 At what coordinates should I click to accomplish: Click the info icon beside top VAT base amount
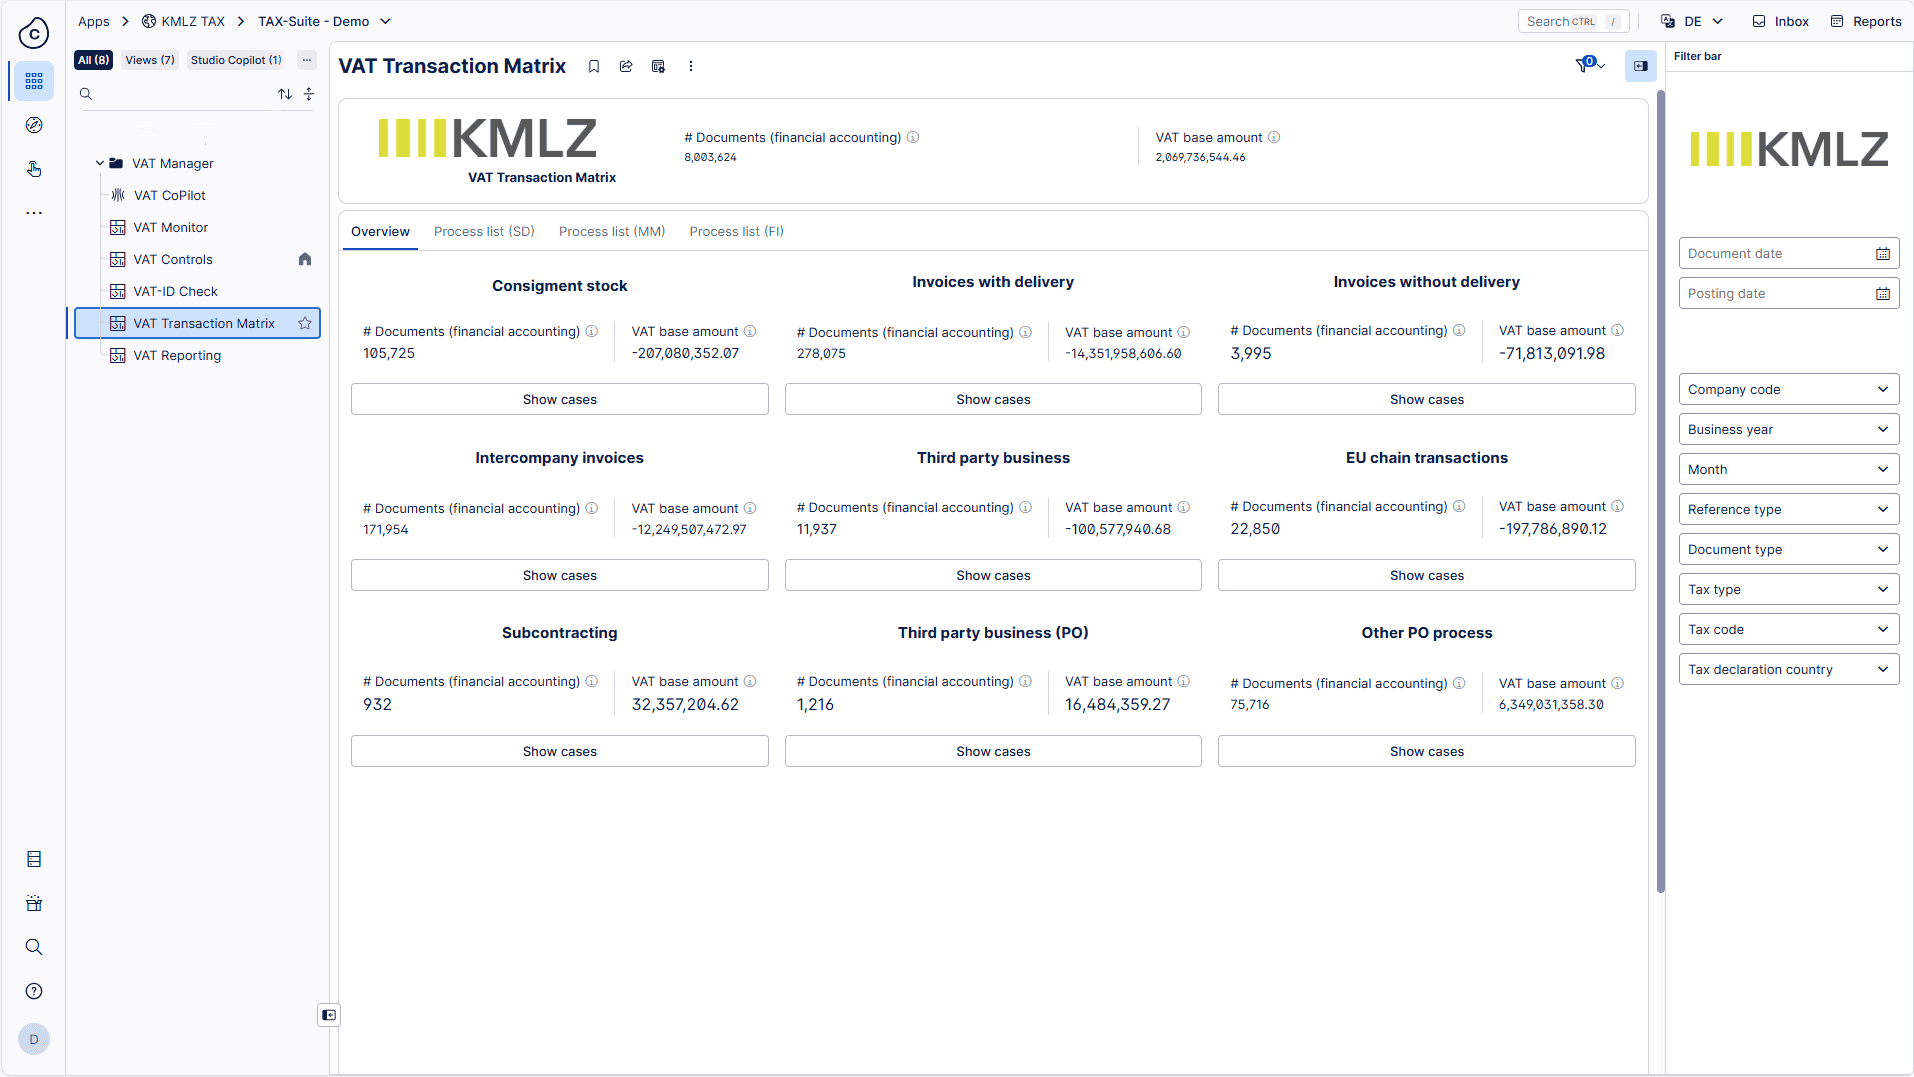pos(1274,138)
